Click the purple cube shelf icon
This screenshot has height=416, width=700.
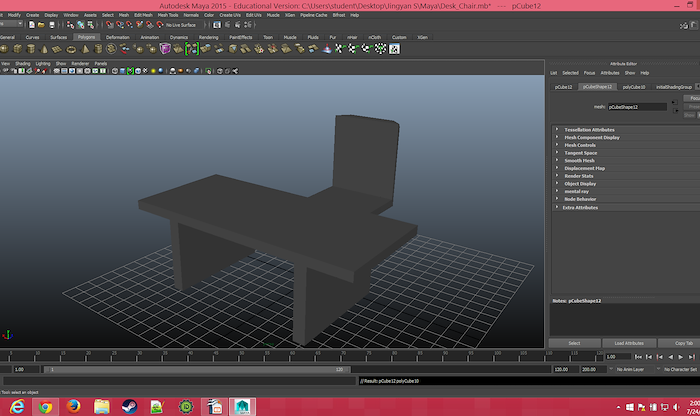165,48
